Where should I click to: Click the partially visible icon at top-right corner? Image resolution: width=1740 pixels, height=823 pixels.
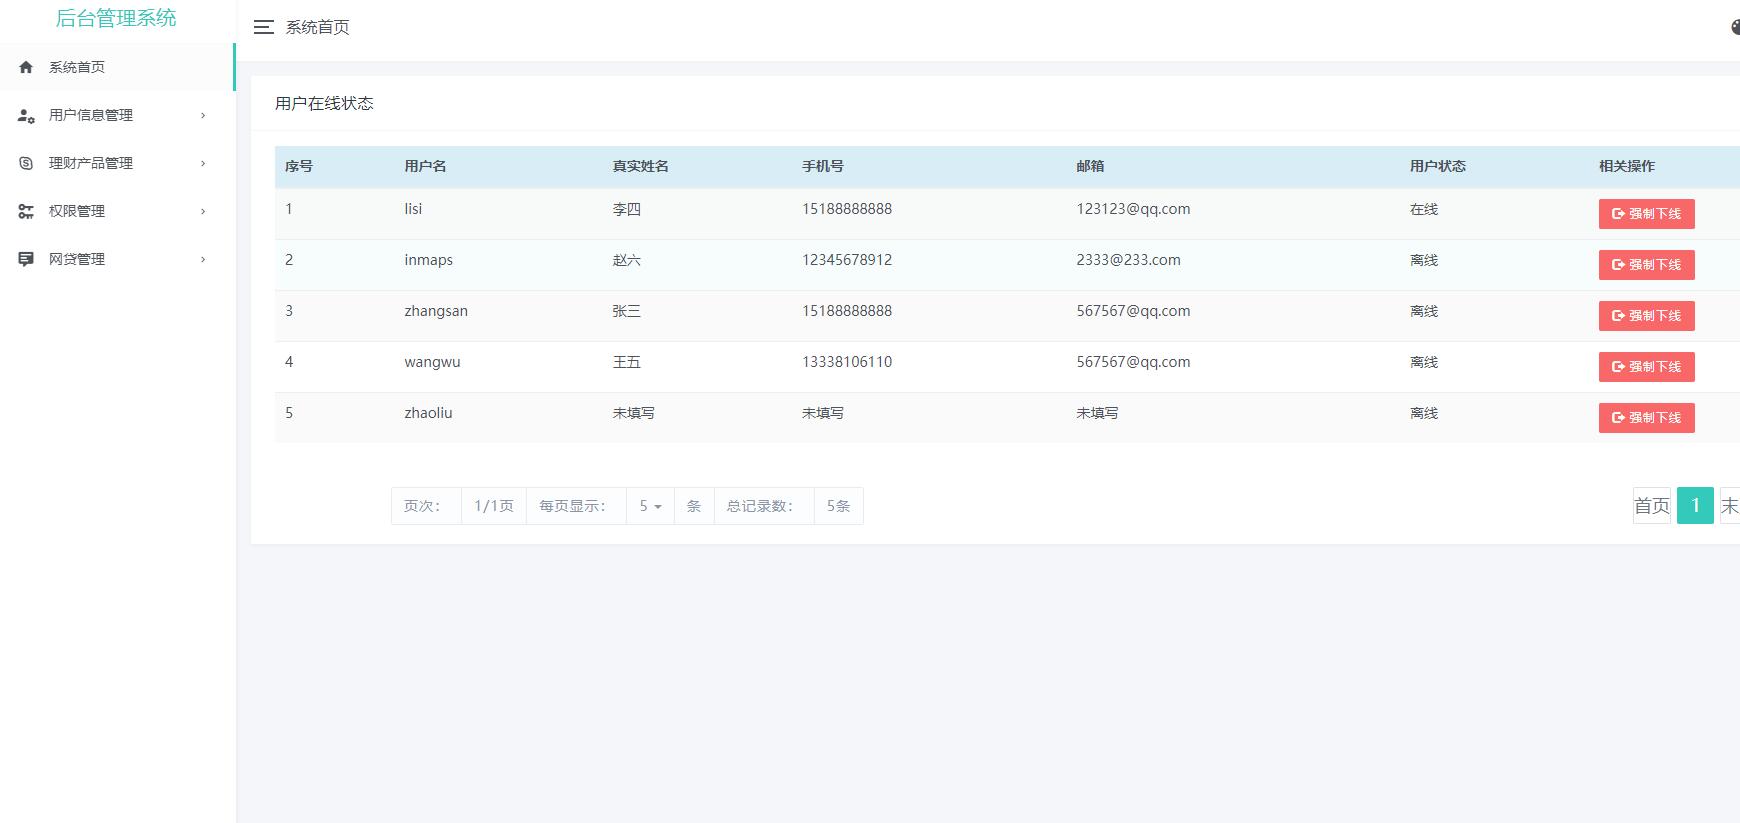pos(1735,27)
